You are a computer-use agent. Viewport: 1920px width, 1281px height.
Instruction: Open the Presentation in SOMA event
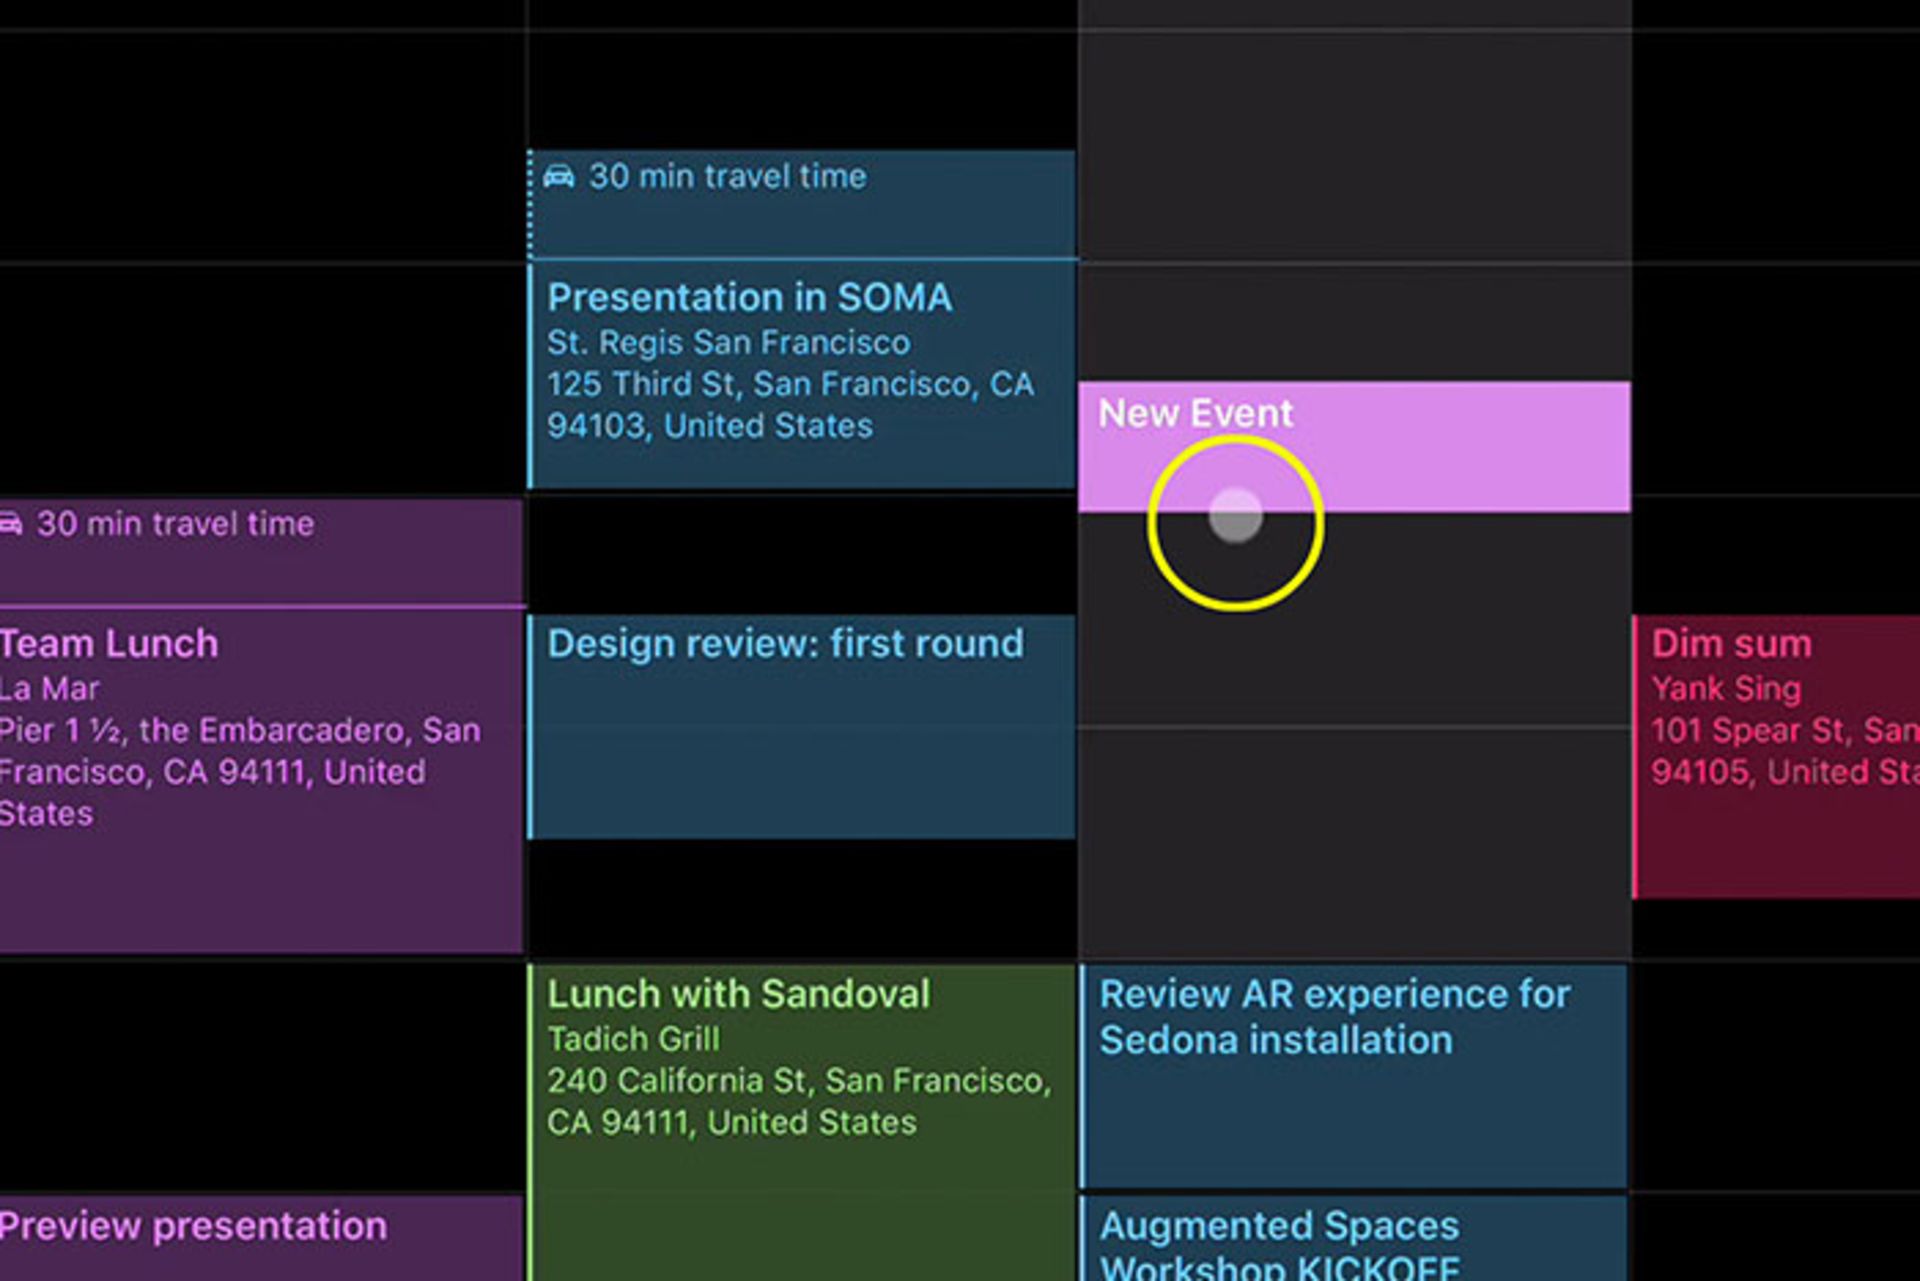pos(802,375)
